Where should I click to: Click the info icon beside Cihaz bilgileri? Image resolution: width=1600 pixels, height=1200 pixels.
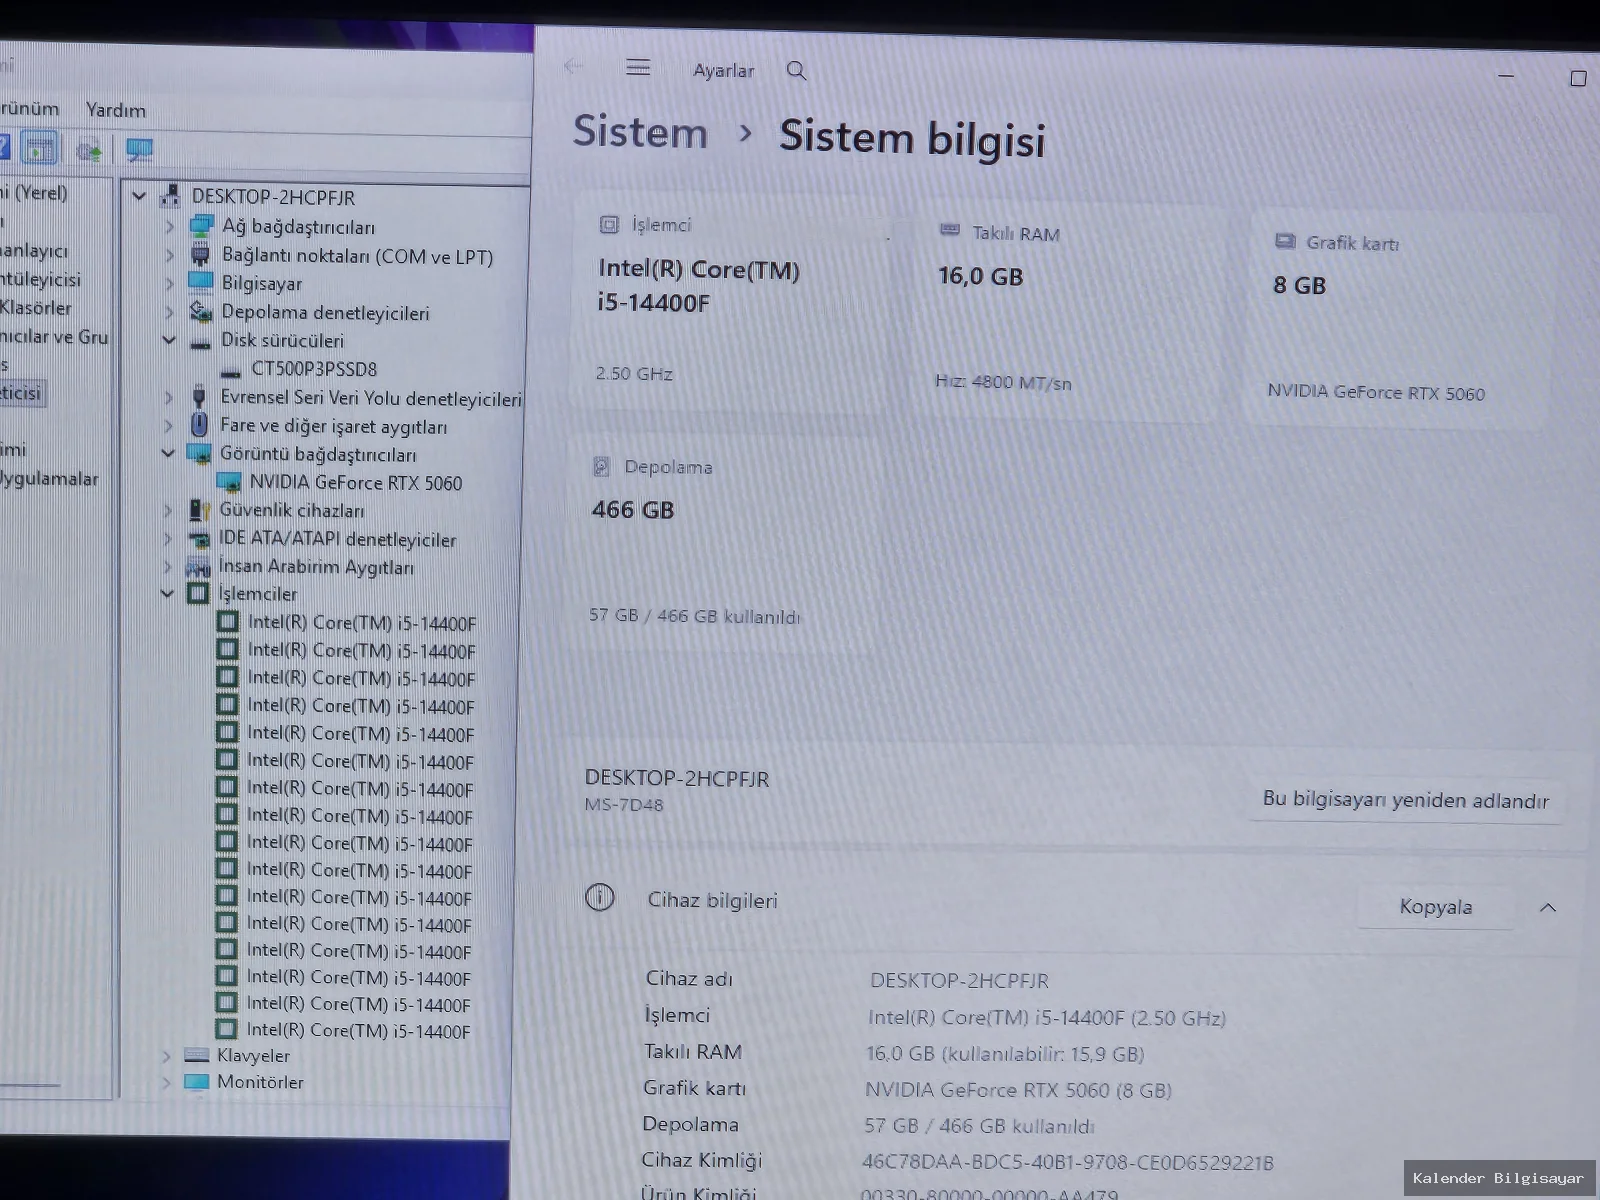coord(599,897)
